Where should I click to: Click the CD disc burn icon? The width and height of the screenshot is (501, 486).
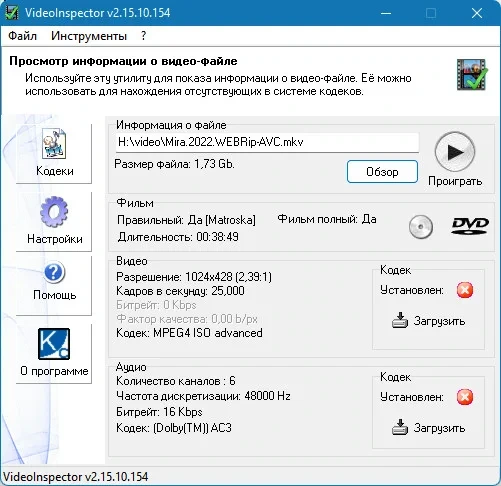[x=421, y=227]
